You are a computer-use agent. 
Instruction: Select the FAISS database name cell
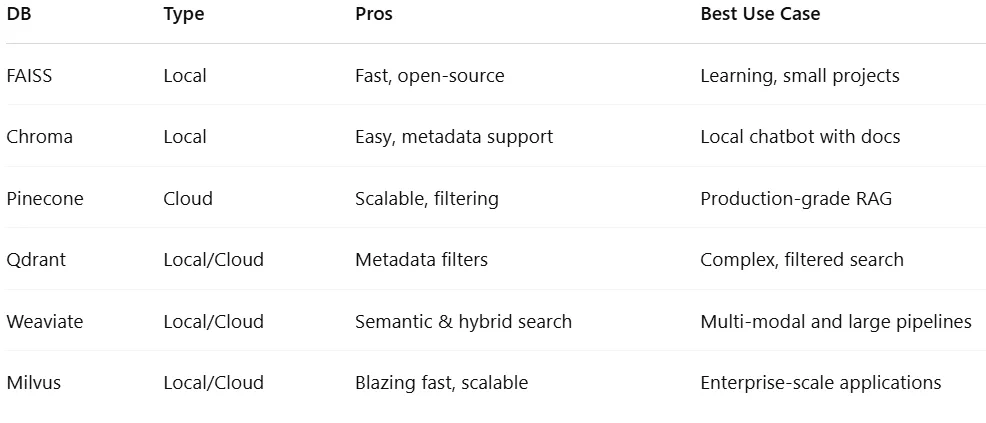pos(29,76)
